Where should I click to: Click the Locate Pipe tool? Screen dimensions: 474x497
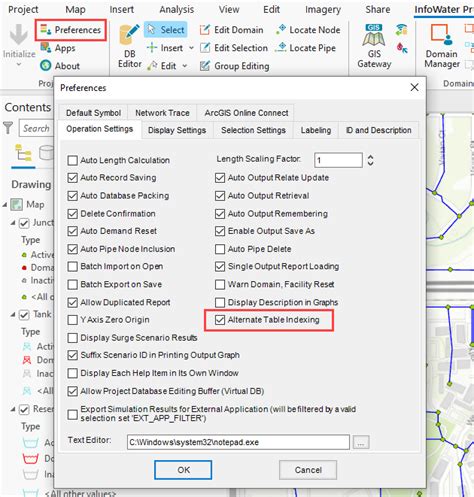pyautogui.click(x=305, y=48)
